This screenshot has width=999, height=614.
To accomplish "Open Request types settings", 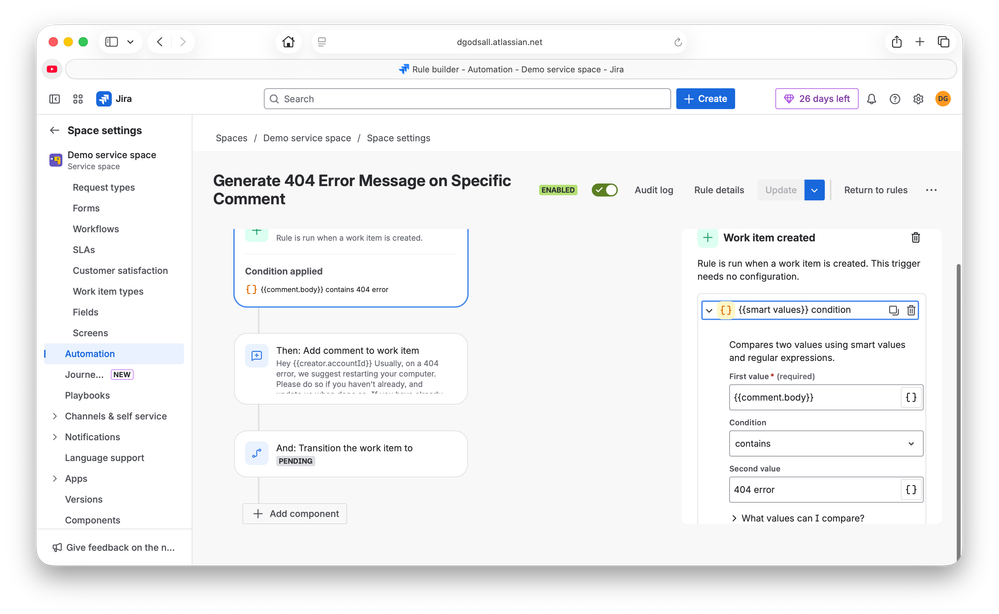I will [104, 187].
